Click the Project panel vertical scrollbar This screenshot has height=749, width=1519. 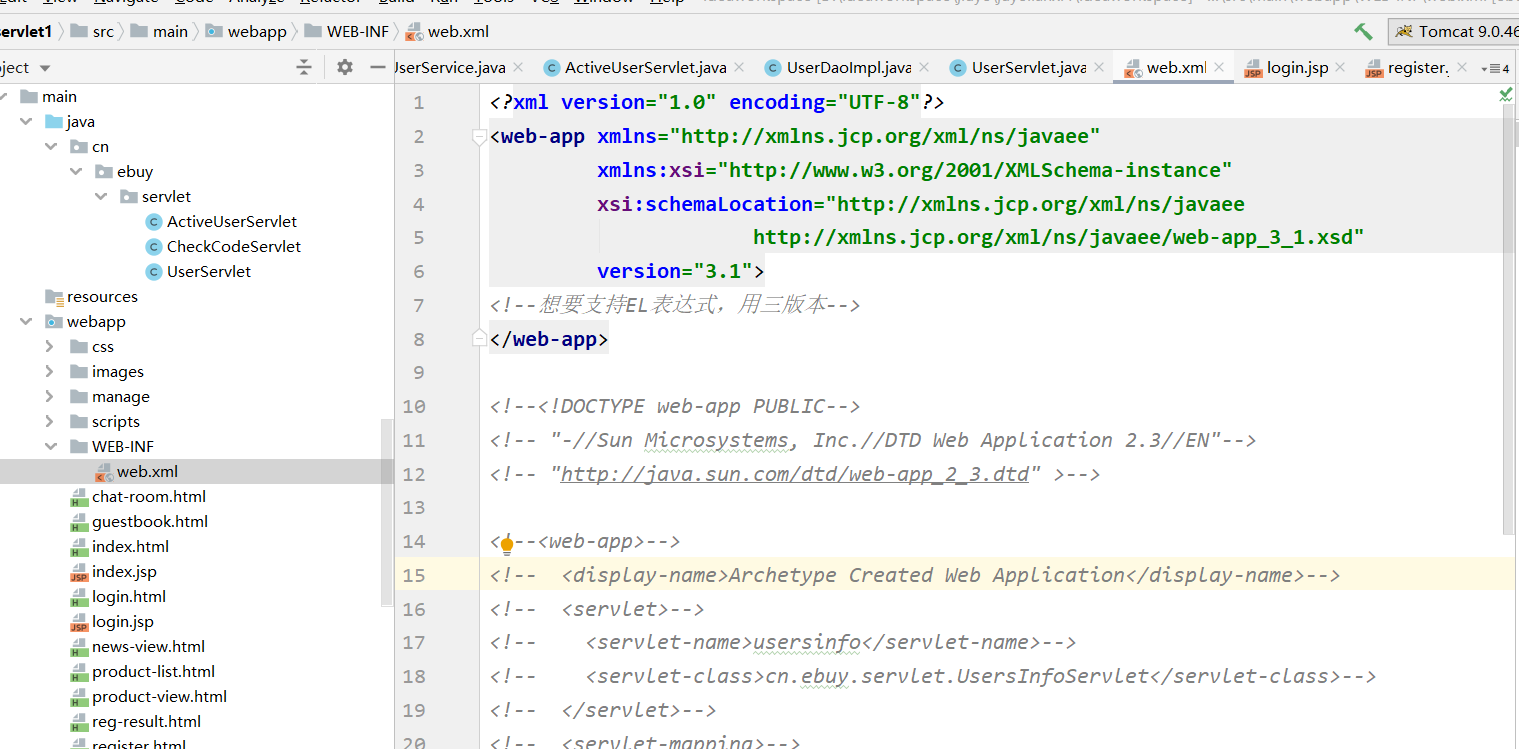[386, 512]
